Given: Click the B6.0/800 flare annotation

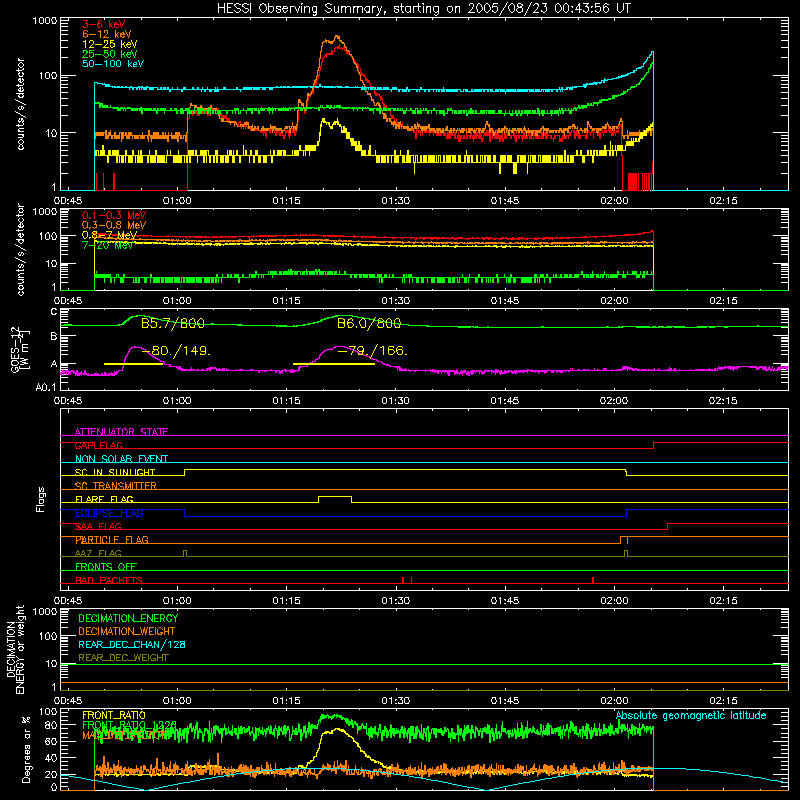Looking at the screenshot, I should pyautogui.click(x=369, y=323).
